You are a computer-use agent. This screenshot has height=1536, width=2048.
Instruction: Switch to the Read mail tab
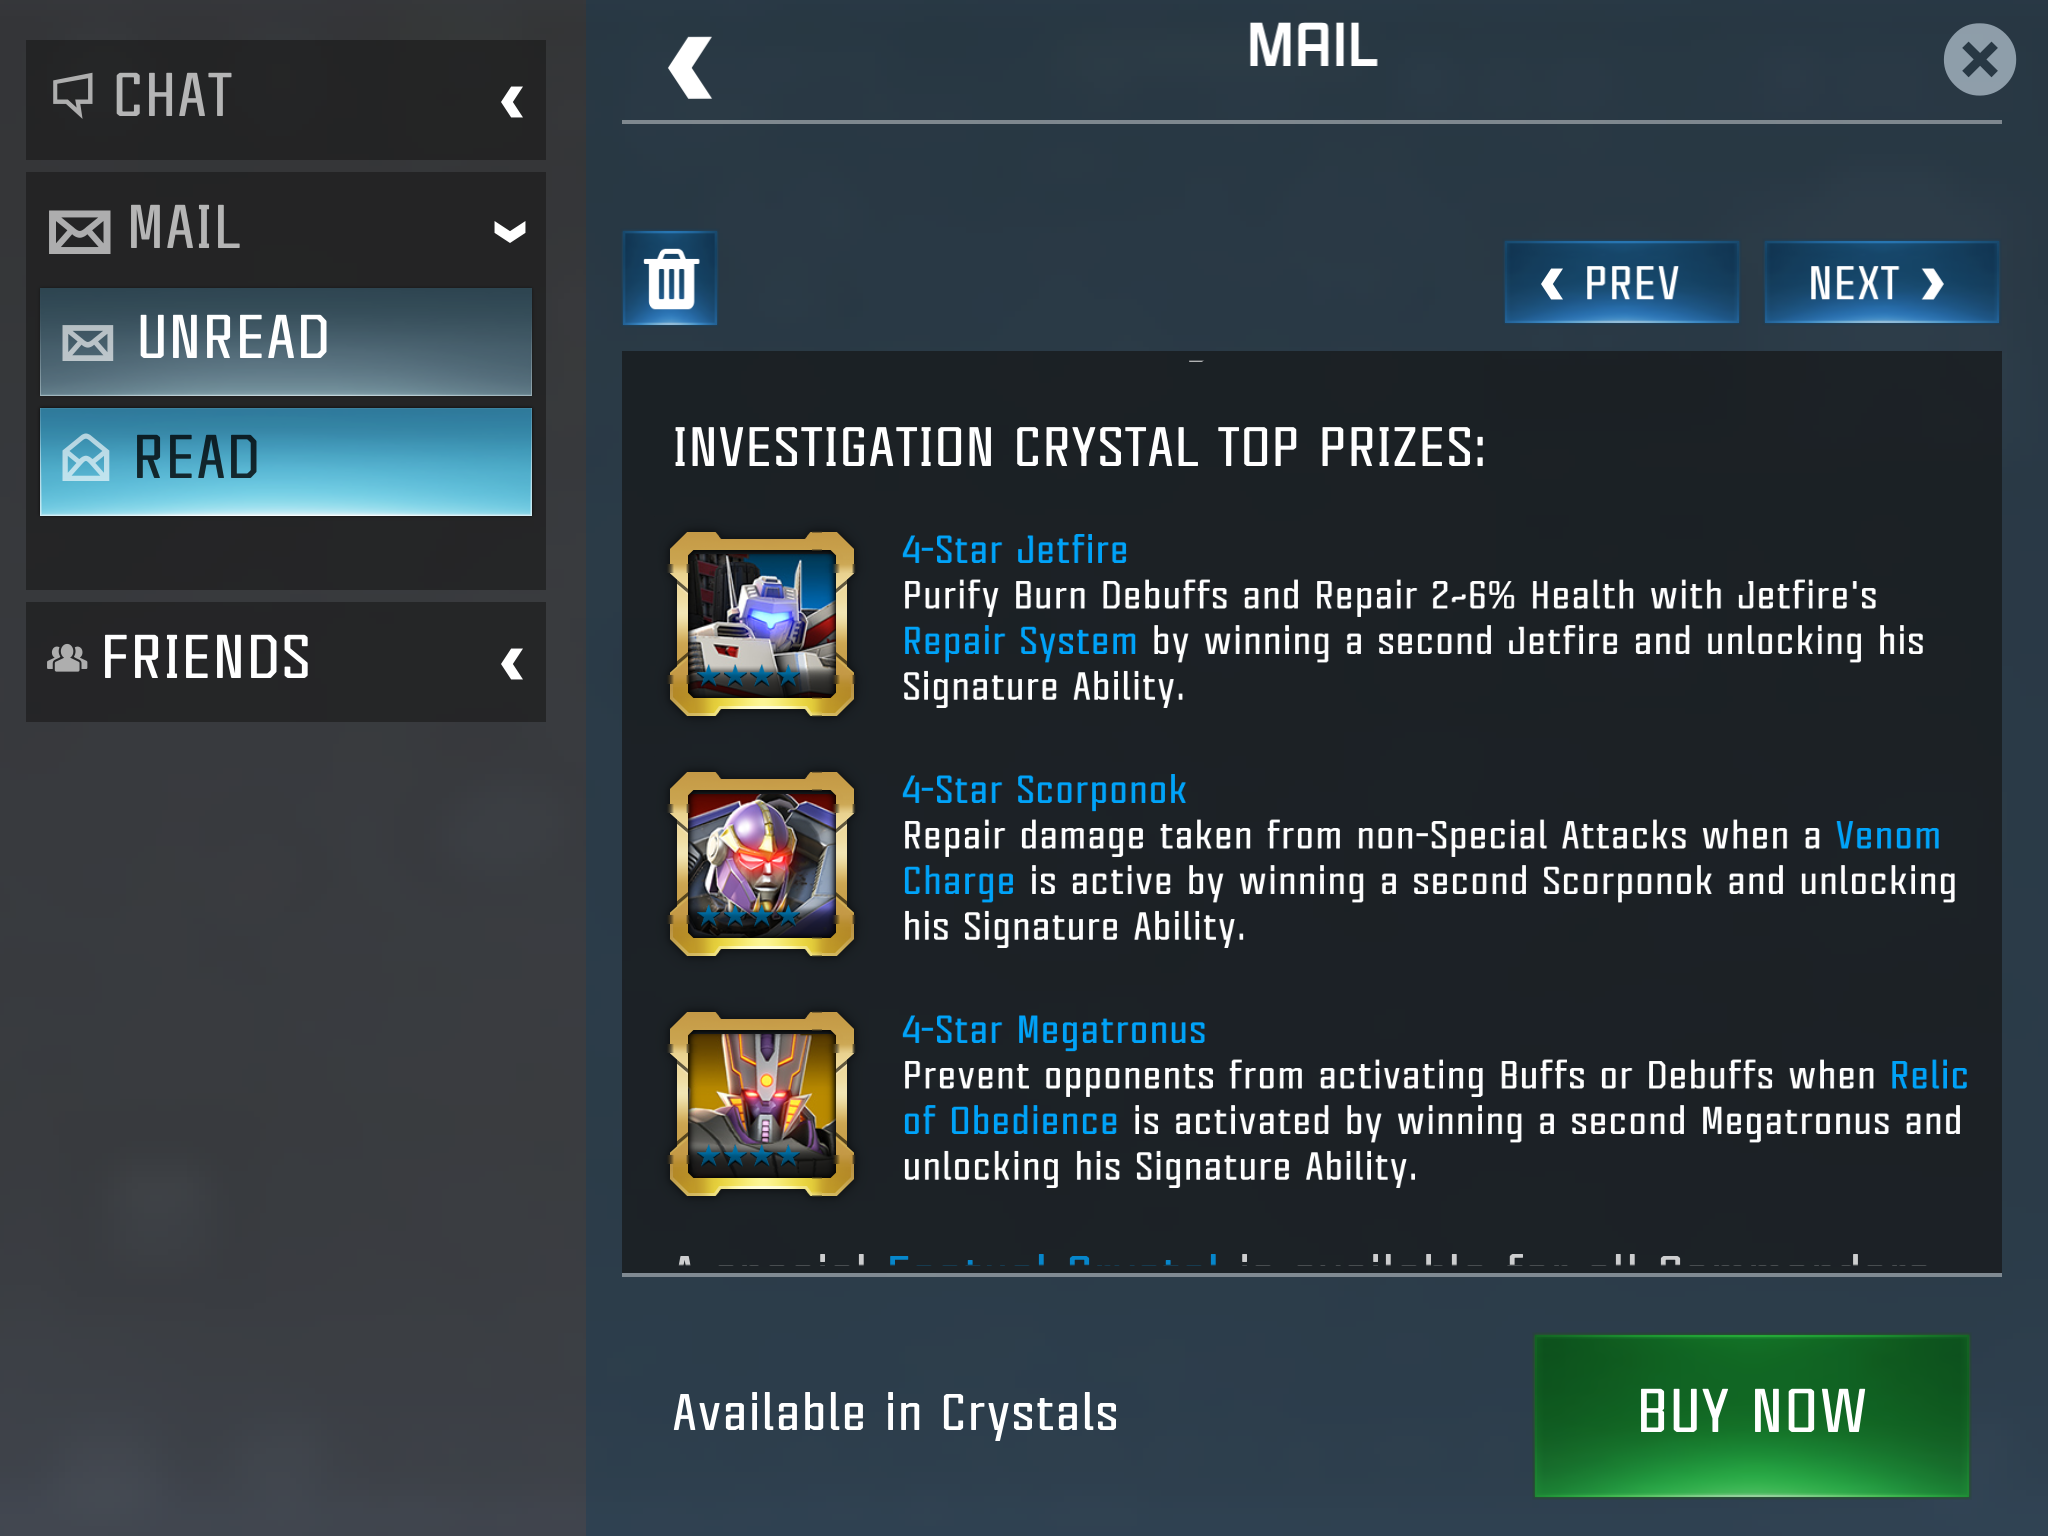pos(286,461)
